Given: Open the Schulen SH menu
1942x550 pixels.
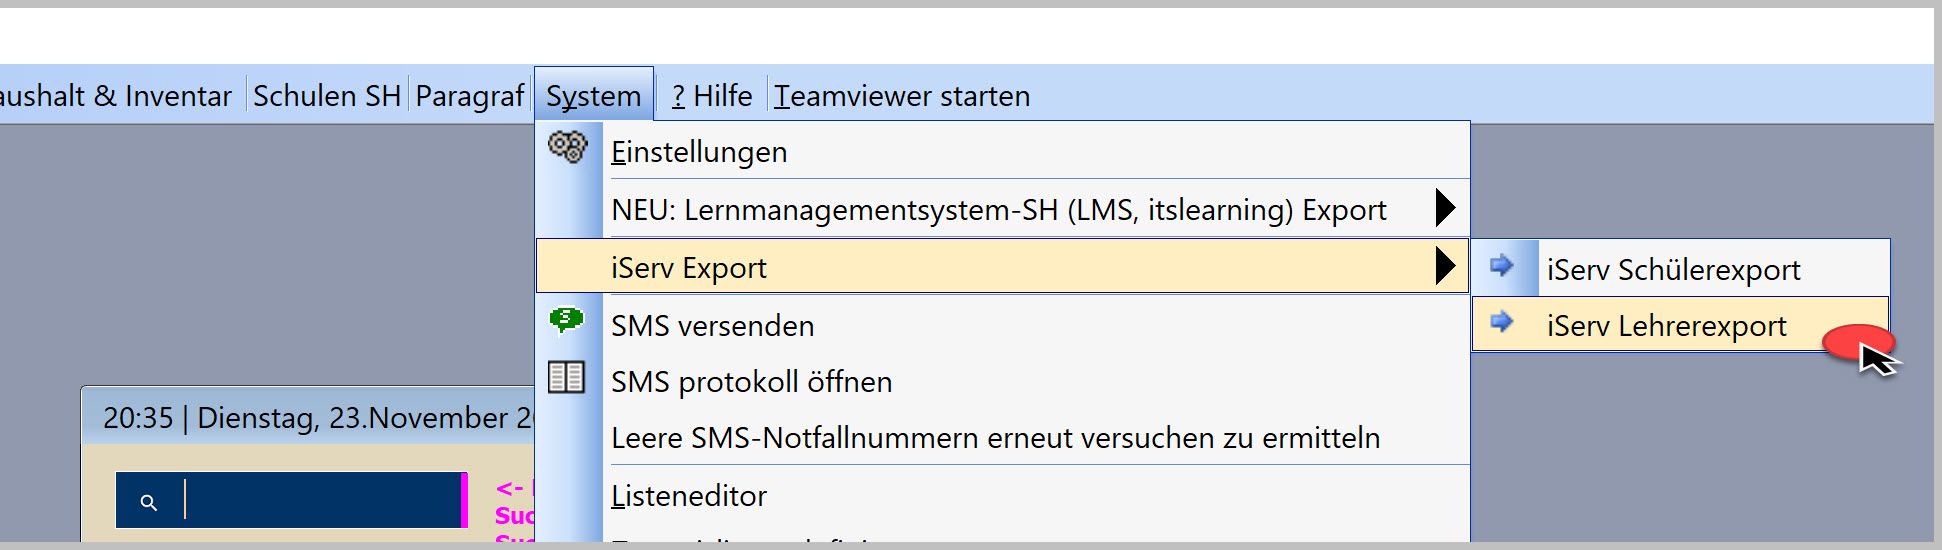Looking at the screenshot, I should [x=327, y=96].
